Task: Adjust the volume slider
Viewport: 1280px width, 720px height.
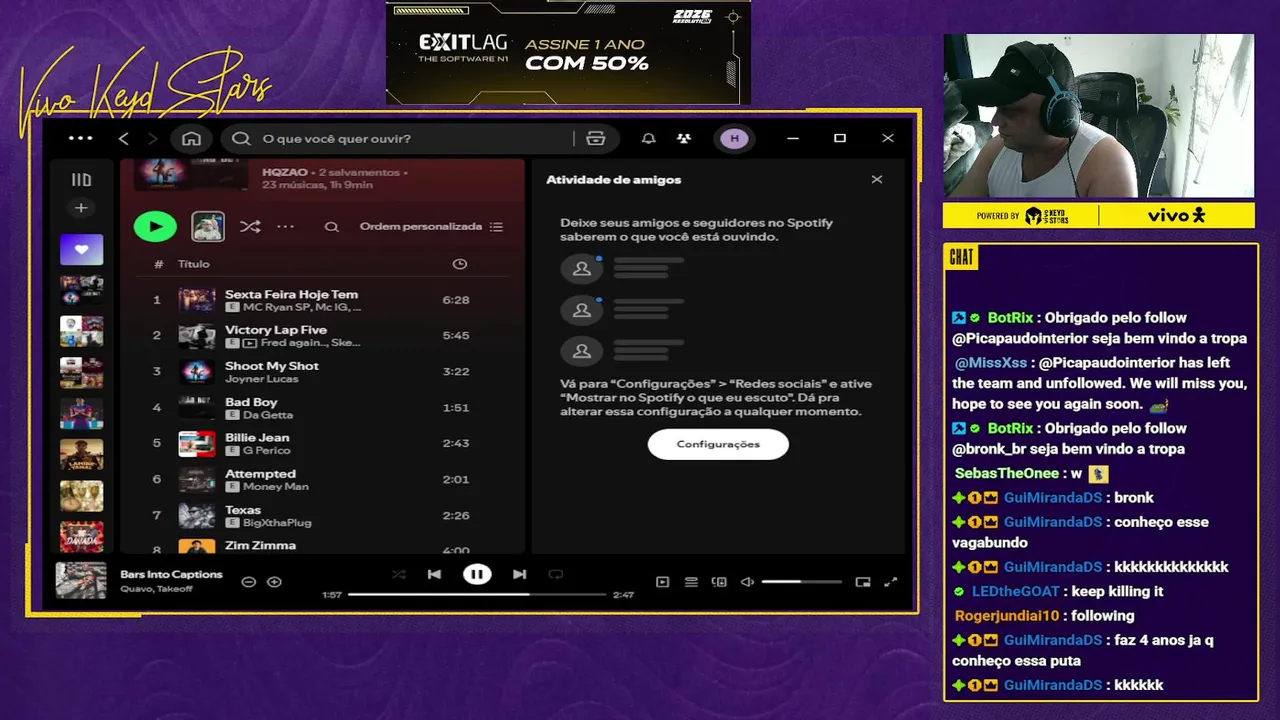Action: point(801,582)
